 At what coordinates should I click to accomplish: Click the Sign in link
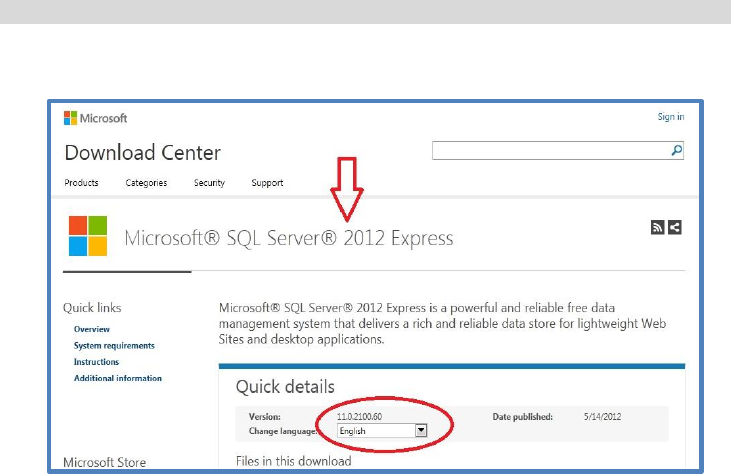671,117
